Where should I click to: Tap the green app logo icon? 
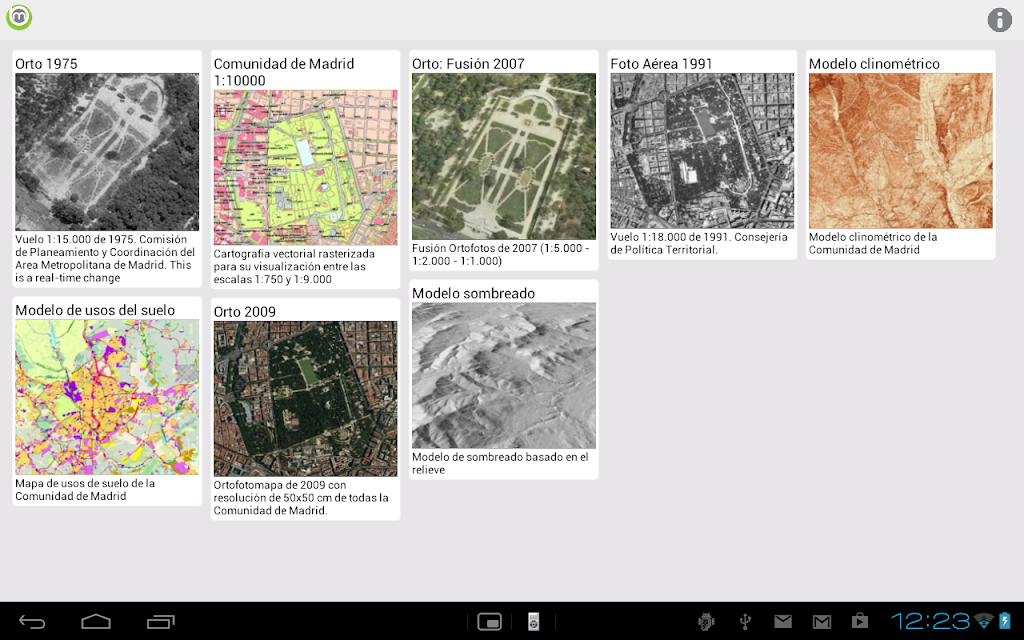point(19,18)
